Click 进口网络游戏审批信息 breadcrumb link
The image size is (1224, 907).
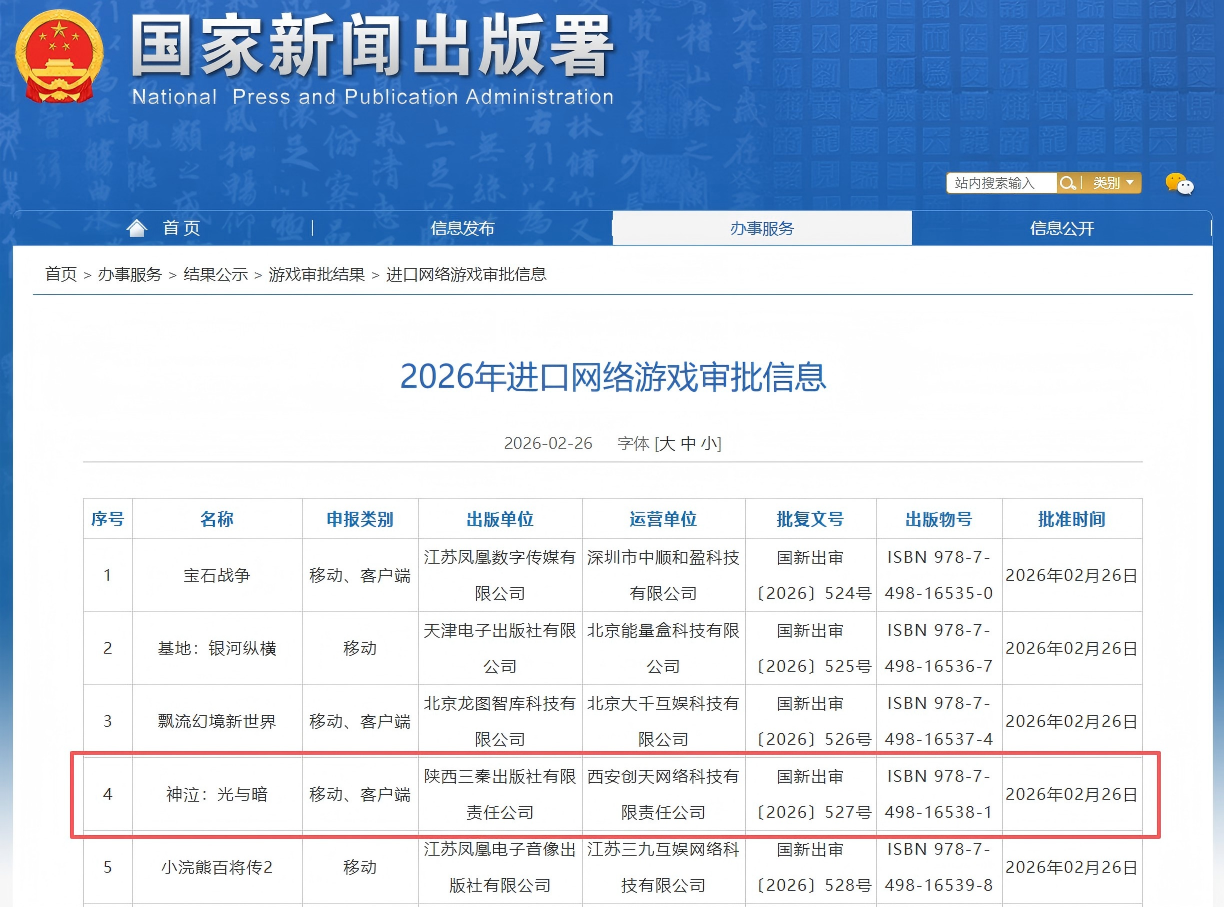[466, 274]
